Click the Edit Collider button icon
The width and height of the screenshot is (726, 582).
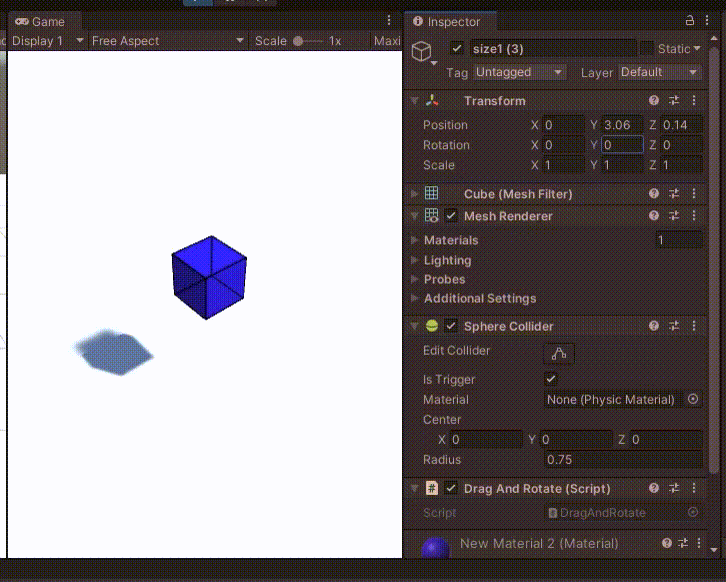[559, 353]
